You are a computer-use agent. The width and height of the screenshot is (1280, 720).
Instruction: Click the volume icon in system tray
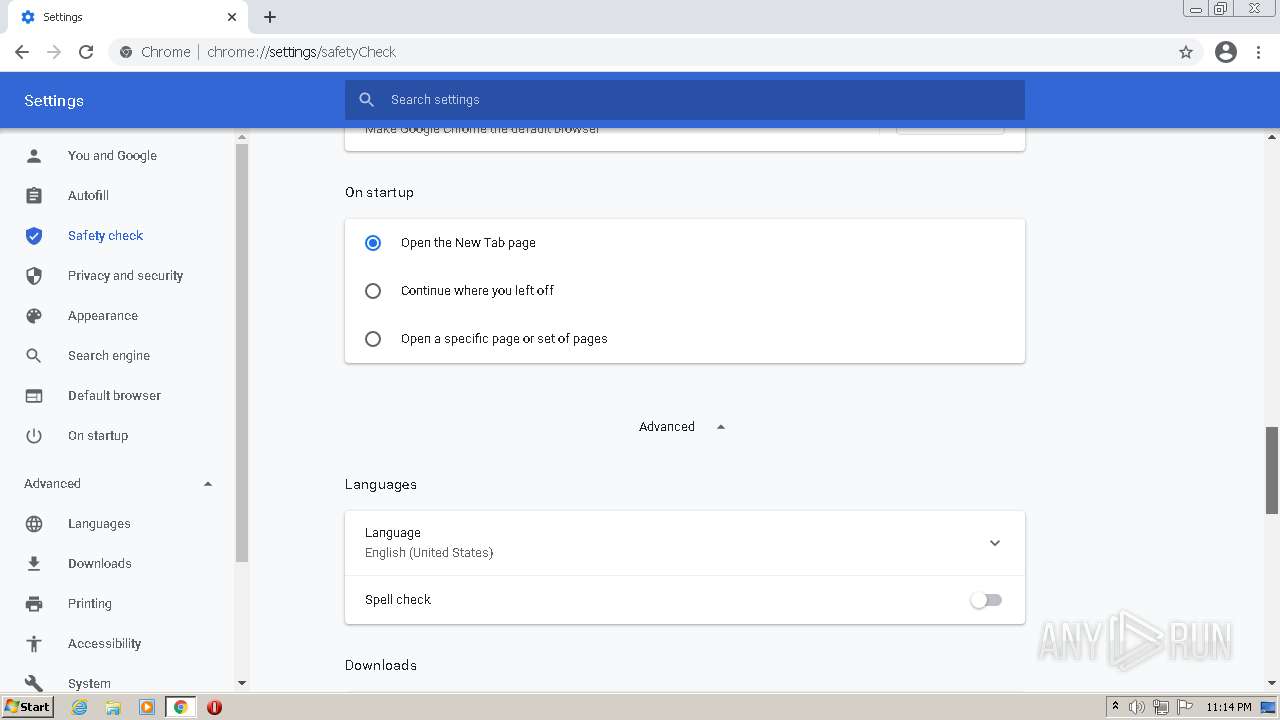1137,707
